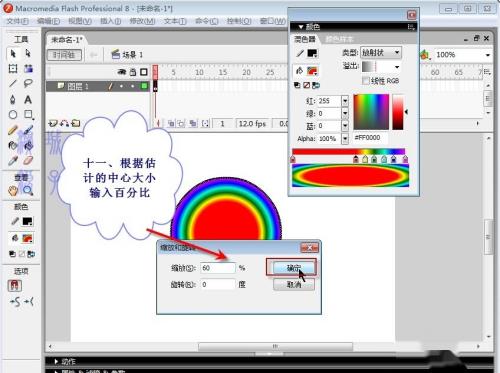Open the gradient 类型 dropdown
The image size is (500, 373).
pyautogui.click(x=381, y=52)
